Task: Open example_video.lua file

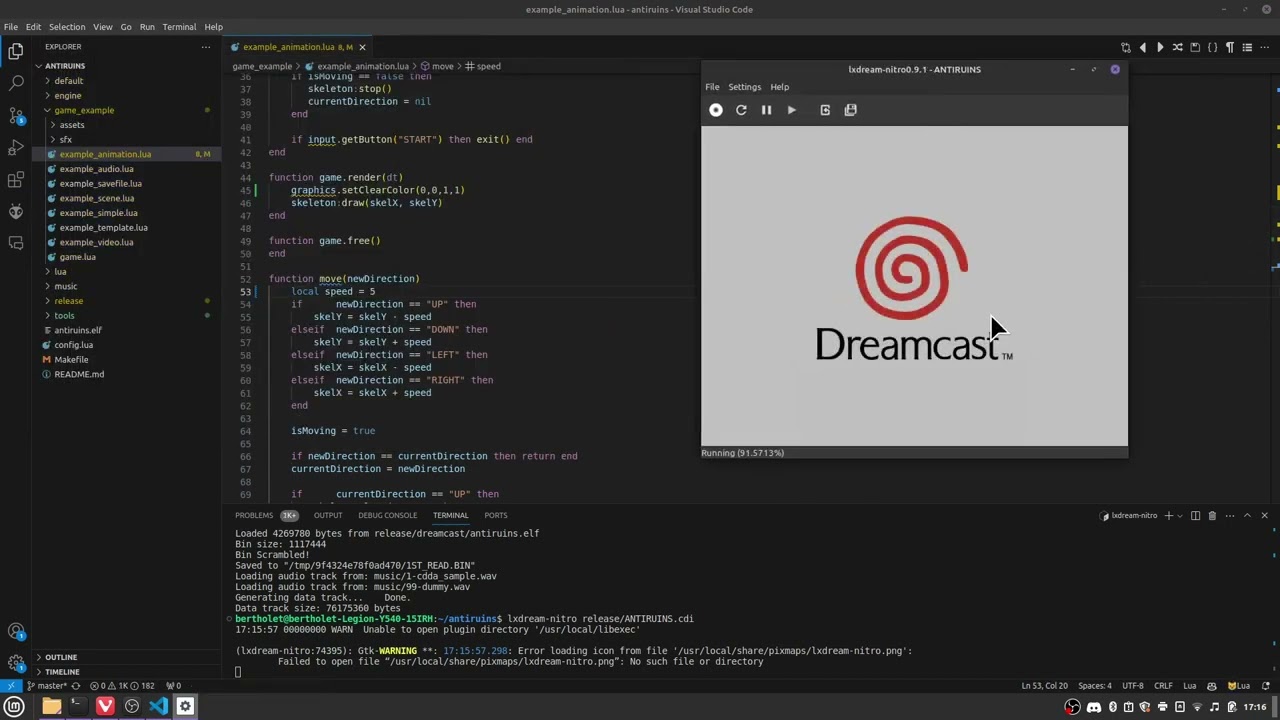Action: 96,242
